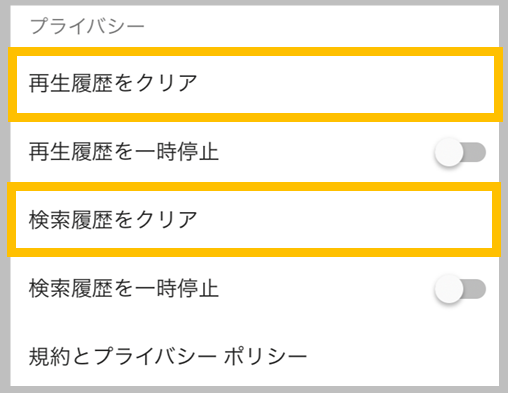Click the 再生履歴を一時停止 row between label and switch

pyautogui.click(x=327, y=152)
